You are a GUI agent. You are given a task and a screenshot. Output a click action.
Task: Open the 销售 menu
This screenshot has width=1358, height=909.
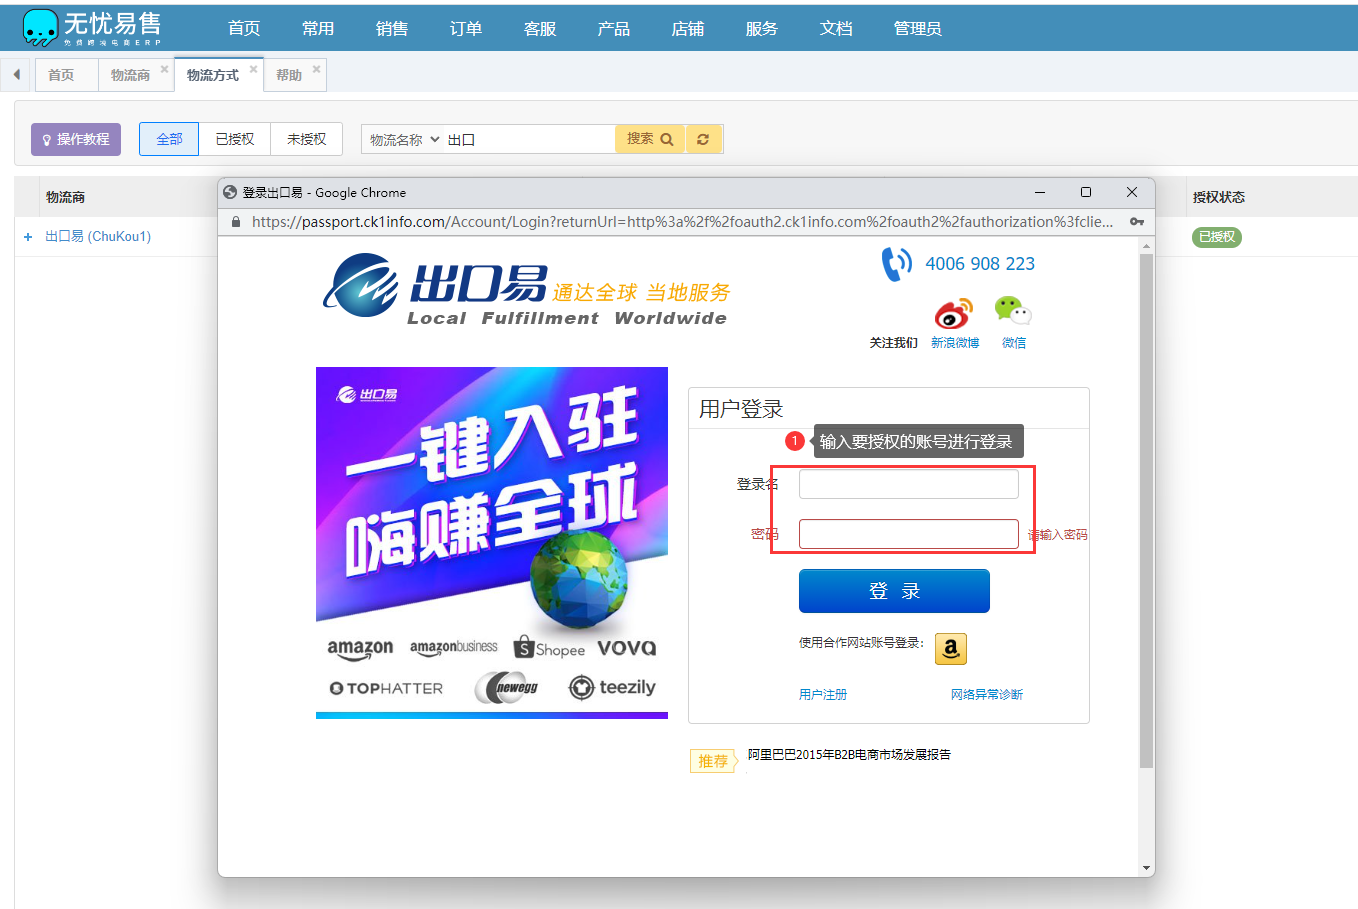tap(392, 29)
